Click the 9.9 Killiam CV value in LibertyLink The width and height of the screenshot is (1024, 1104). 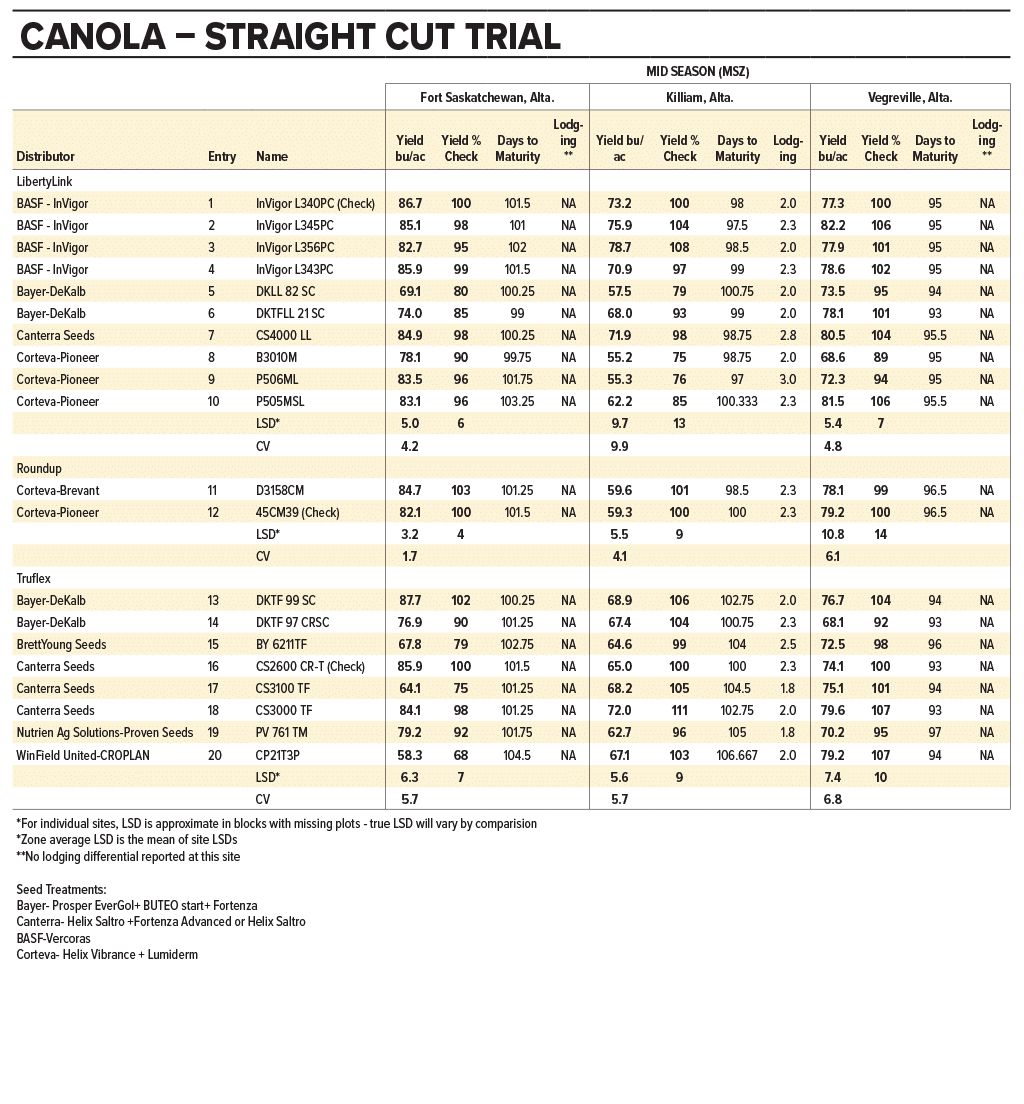619,446
